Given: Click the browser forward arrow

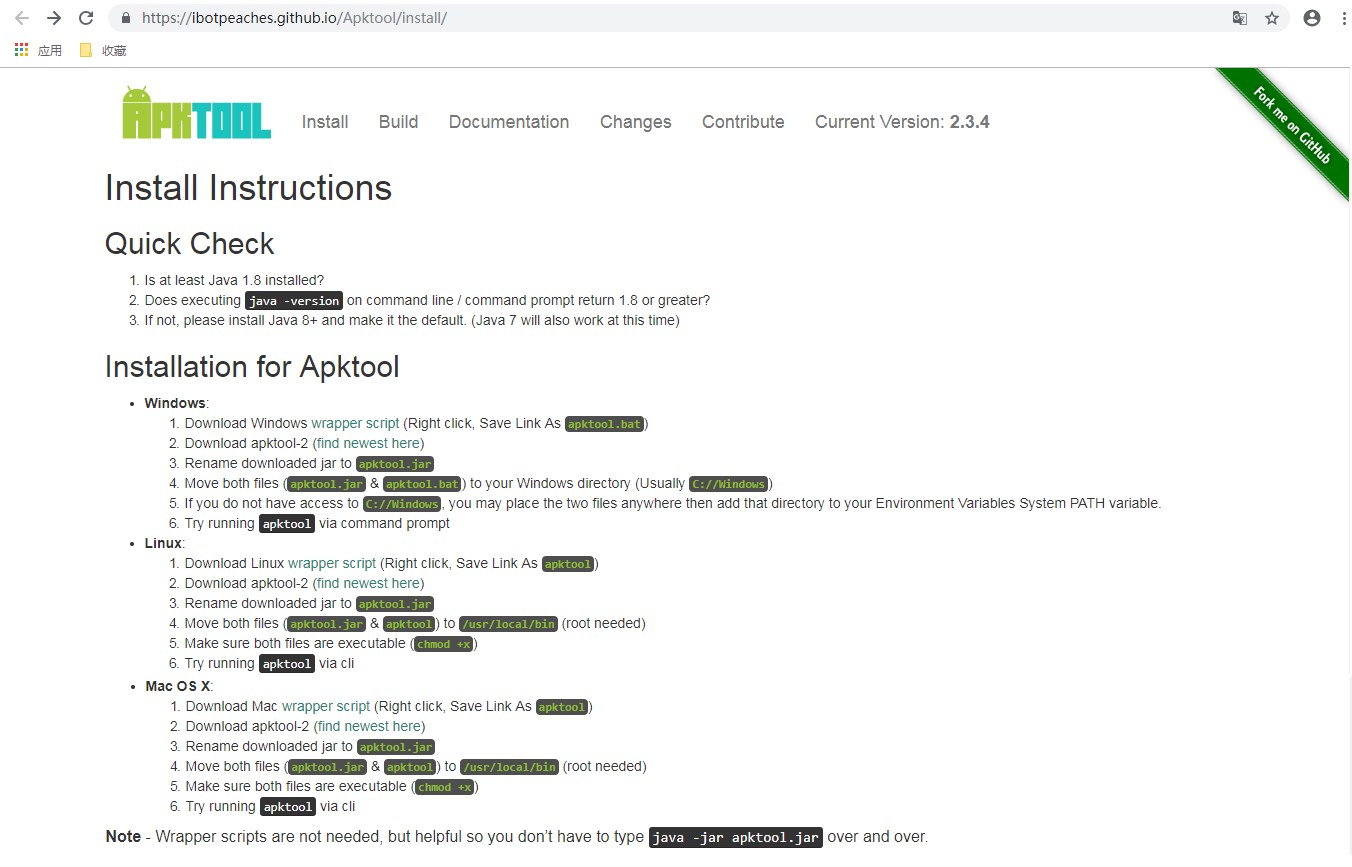Looking at the screenshot, I should (x=54, y=18).
